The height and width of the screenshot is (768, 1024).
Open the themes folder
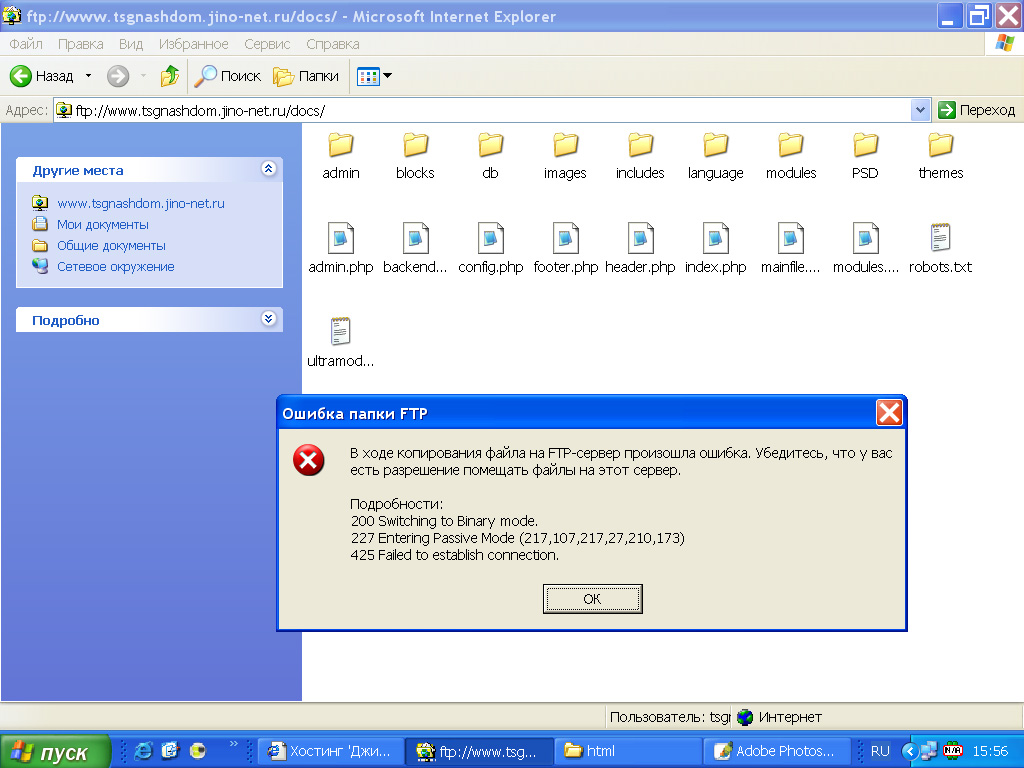(x=940, y=145)
